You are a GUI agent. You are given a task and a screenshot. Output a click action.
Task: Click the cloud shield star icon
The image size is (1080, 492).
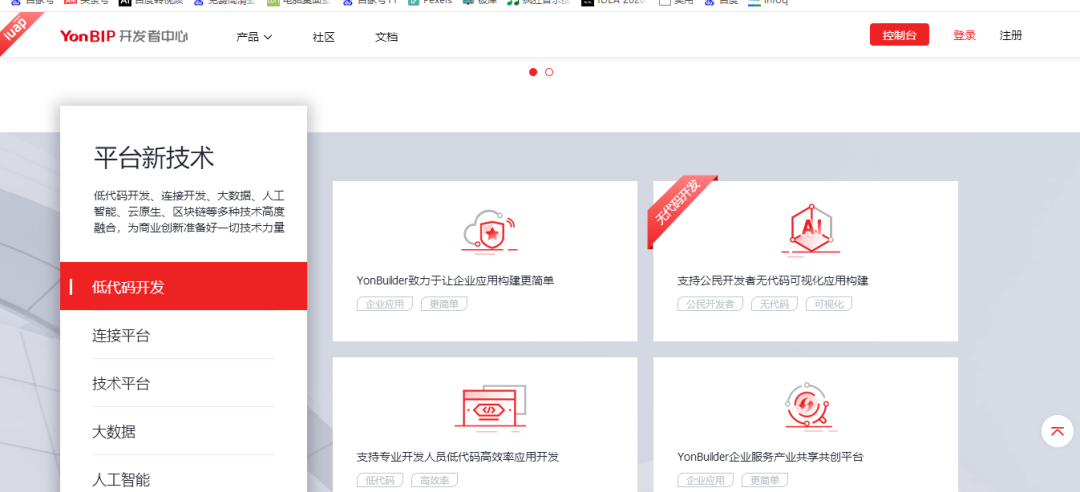coord(489,232)
